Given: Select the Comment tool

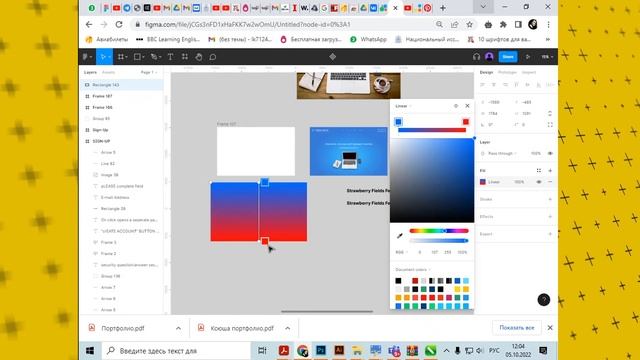Looking at the screenshot, I should (213, 57).
